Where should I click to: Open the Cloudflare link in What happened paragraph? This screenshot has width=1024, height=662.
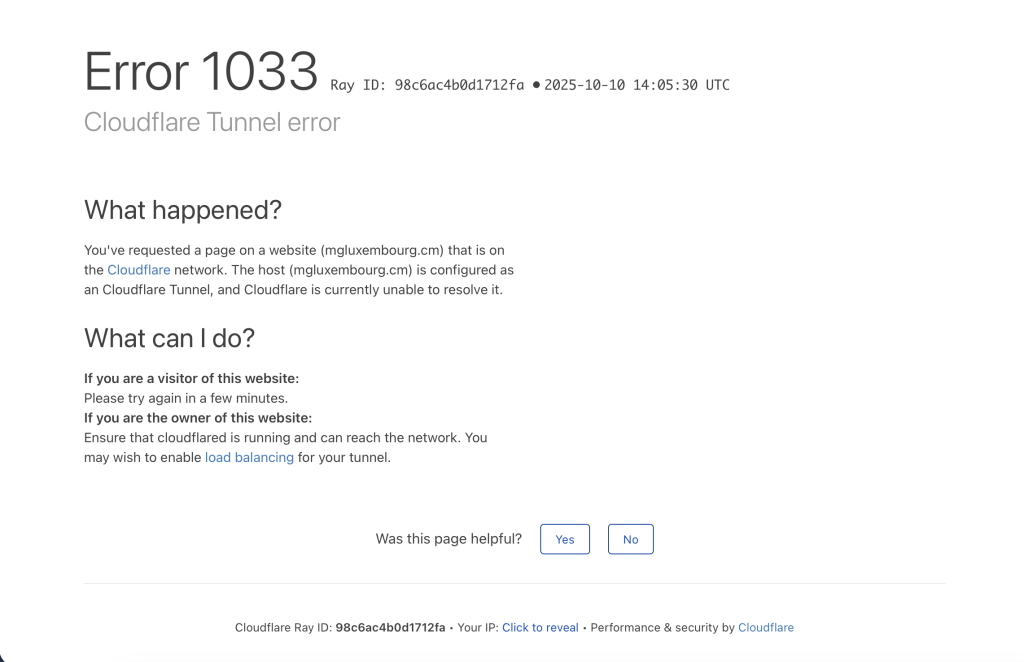click(139, 270)
